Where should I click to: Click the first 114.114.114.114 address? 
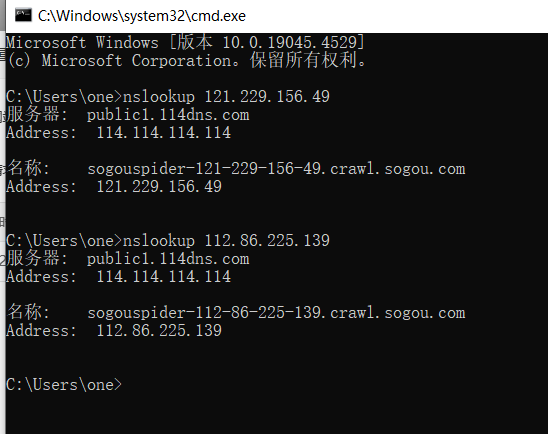coord(164,132)
